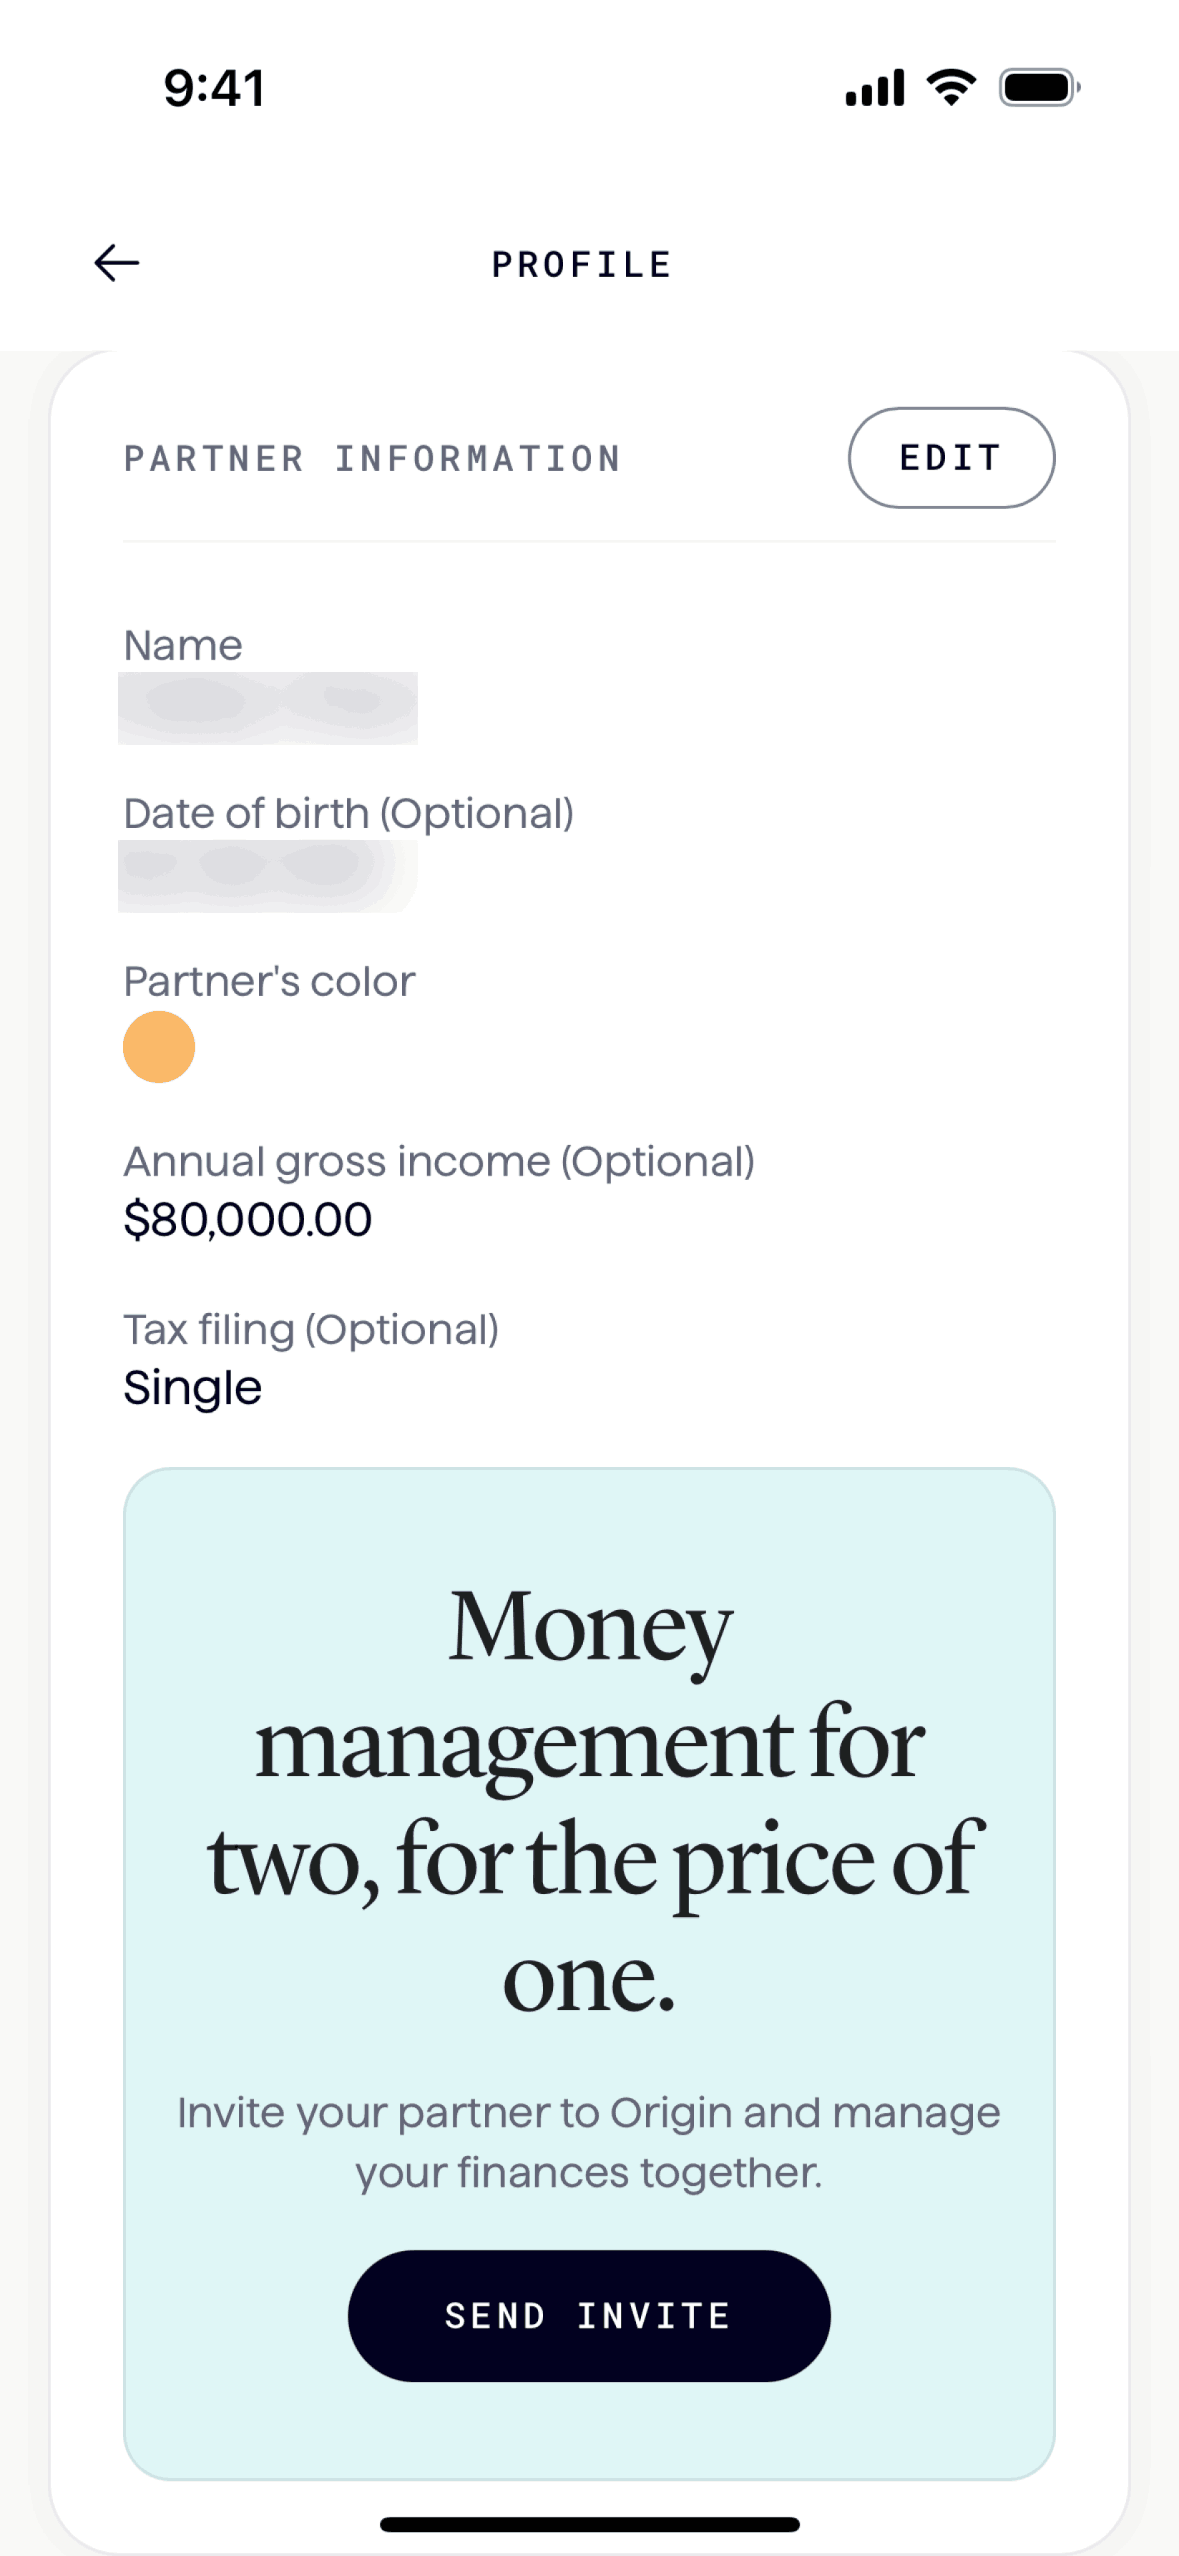
Task: Tap the cellular signal icon
Action: click(875, 88)
